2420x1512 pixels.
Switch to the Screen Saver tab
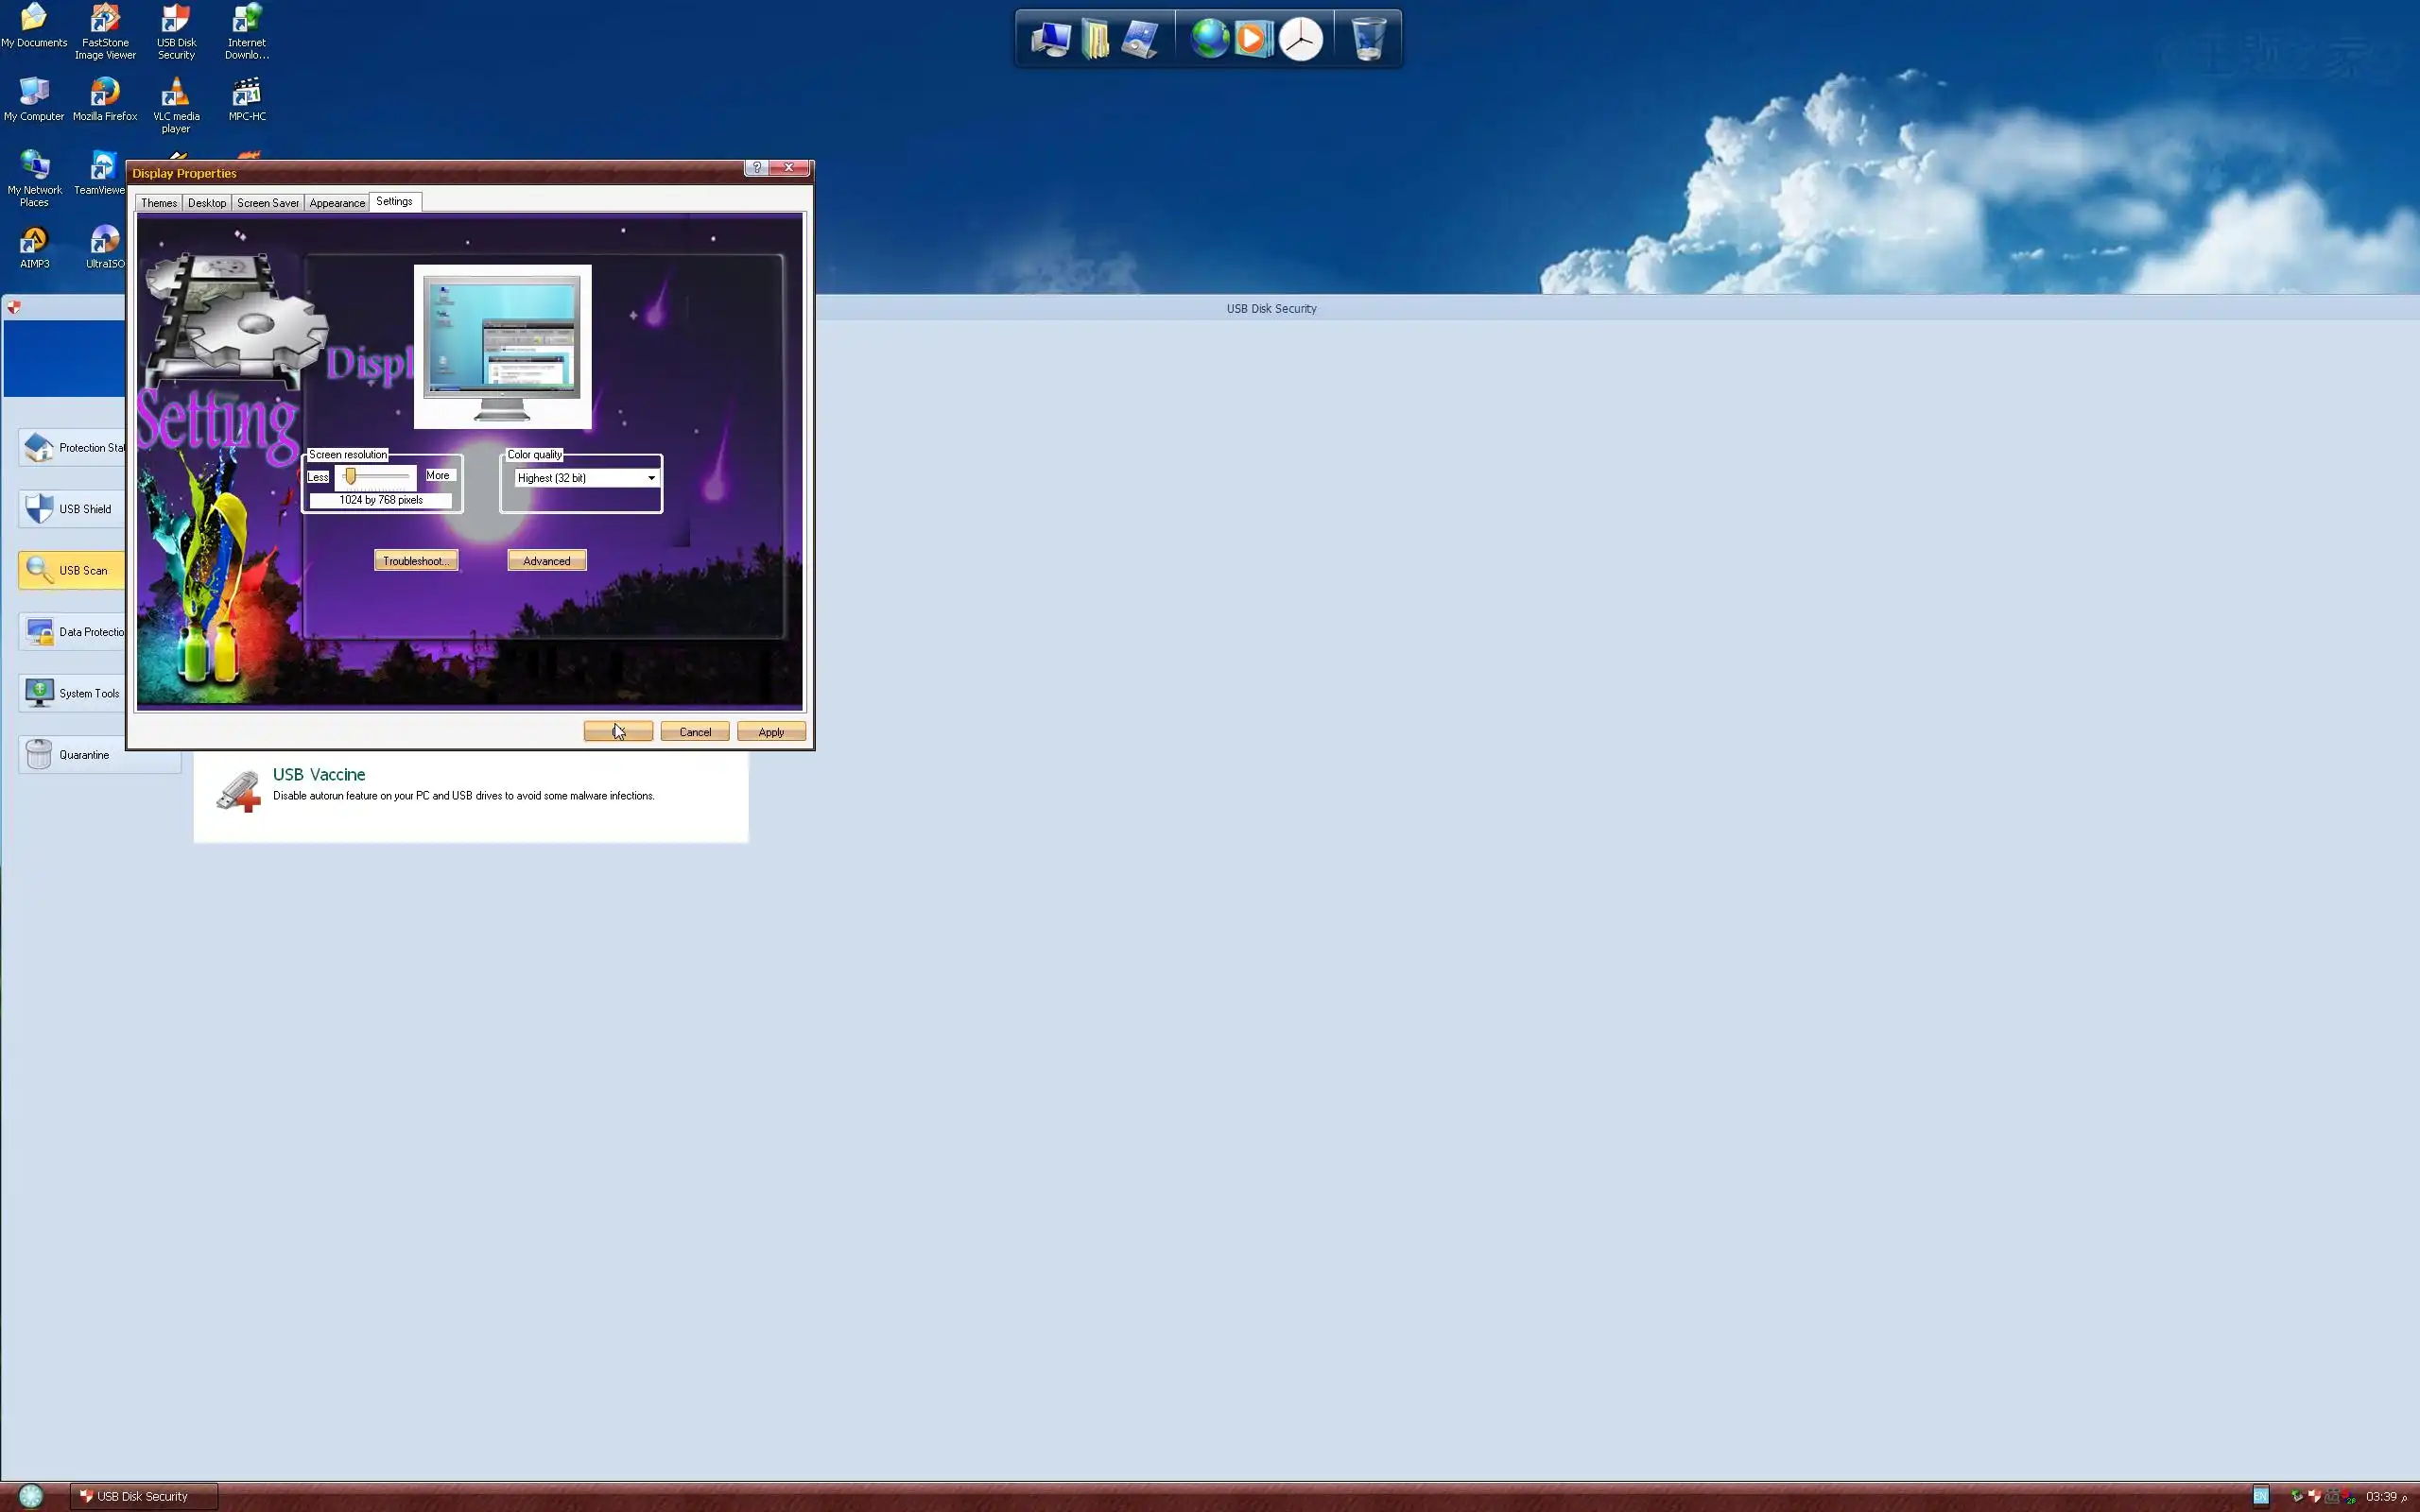click(268, 203)
